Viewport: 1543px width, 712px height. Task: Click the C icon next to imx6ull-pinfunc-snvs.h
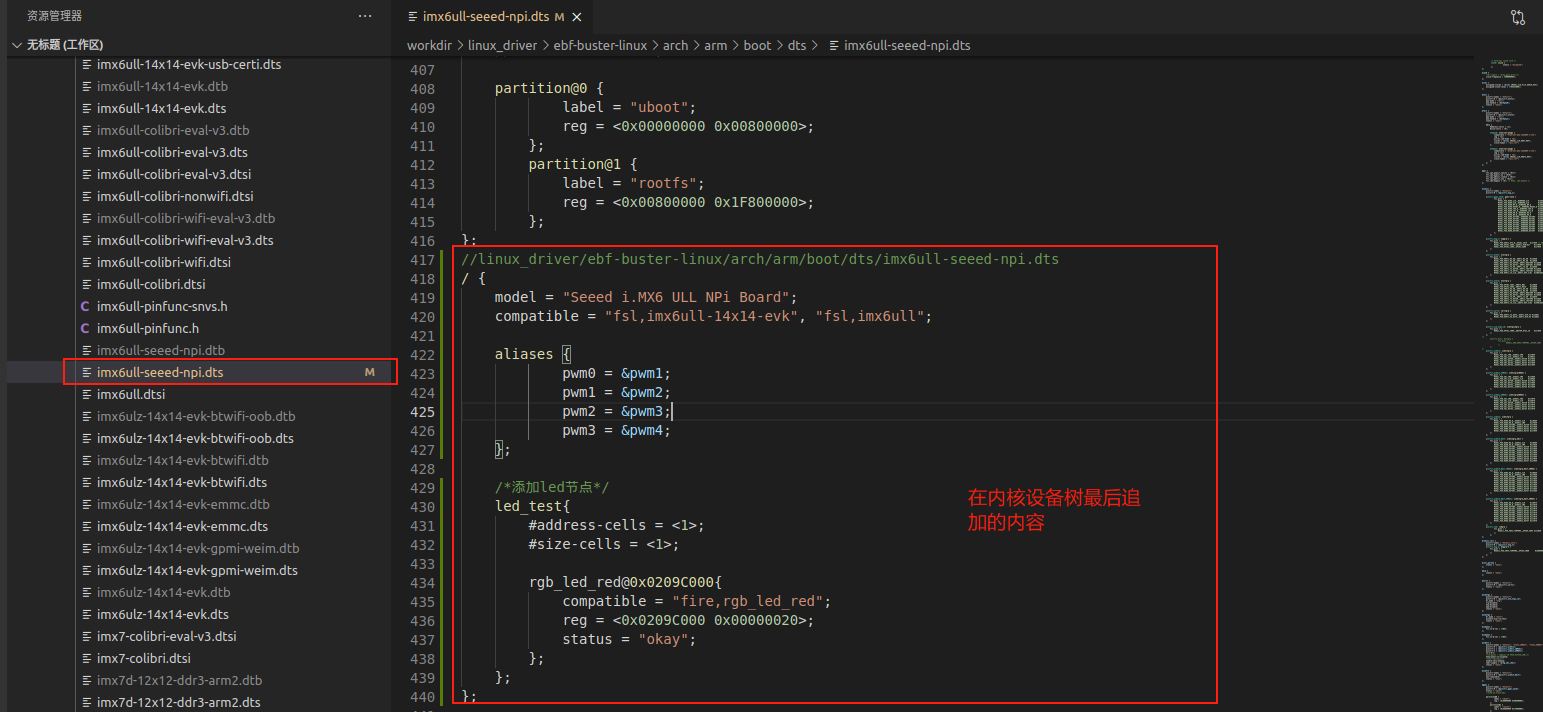point(85,306)
